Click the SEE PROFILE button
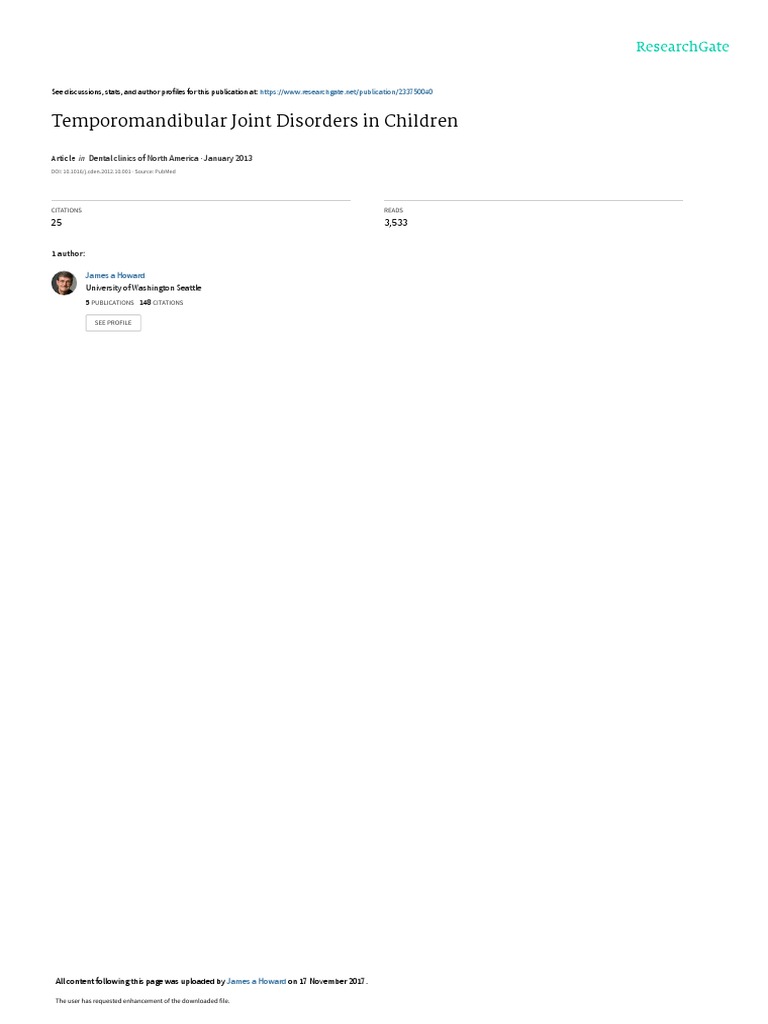Image resolution: width=768 pixels, height=1024 pixels. 113,323
